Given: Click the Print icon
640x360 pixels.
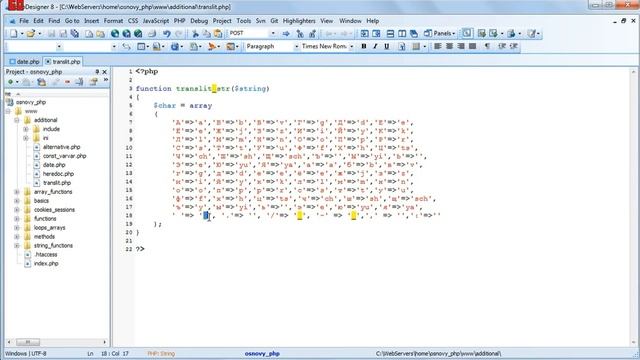Looking at the screenshot, I should point(152,33).
